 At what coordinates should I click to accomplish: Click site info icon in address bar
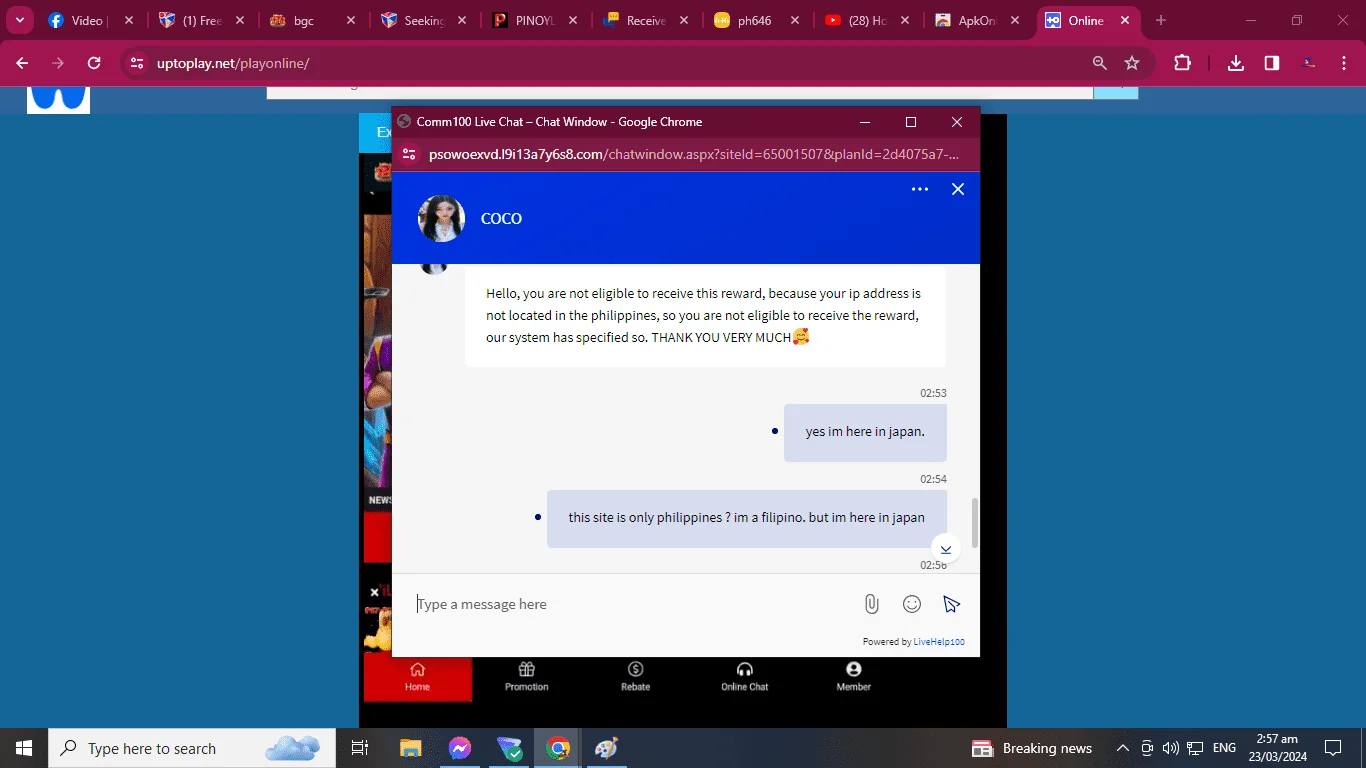point(137,63)
